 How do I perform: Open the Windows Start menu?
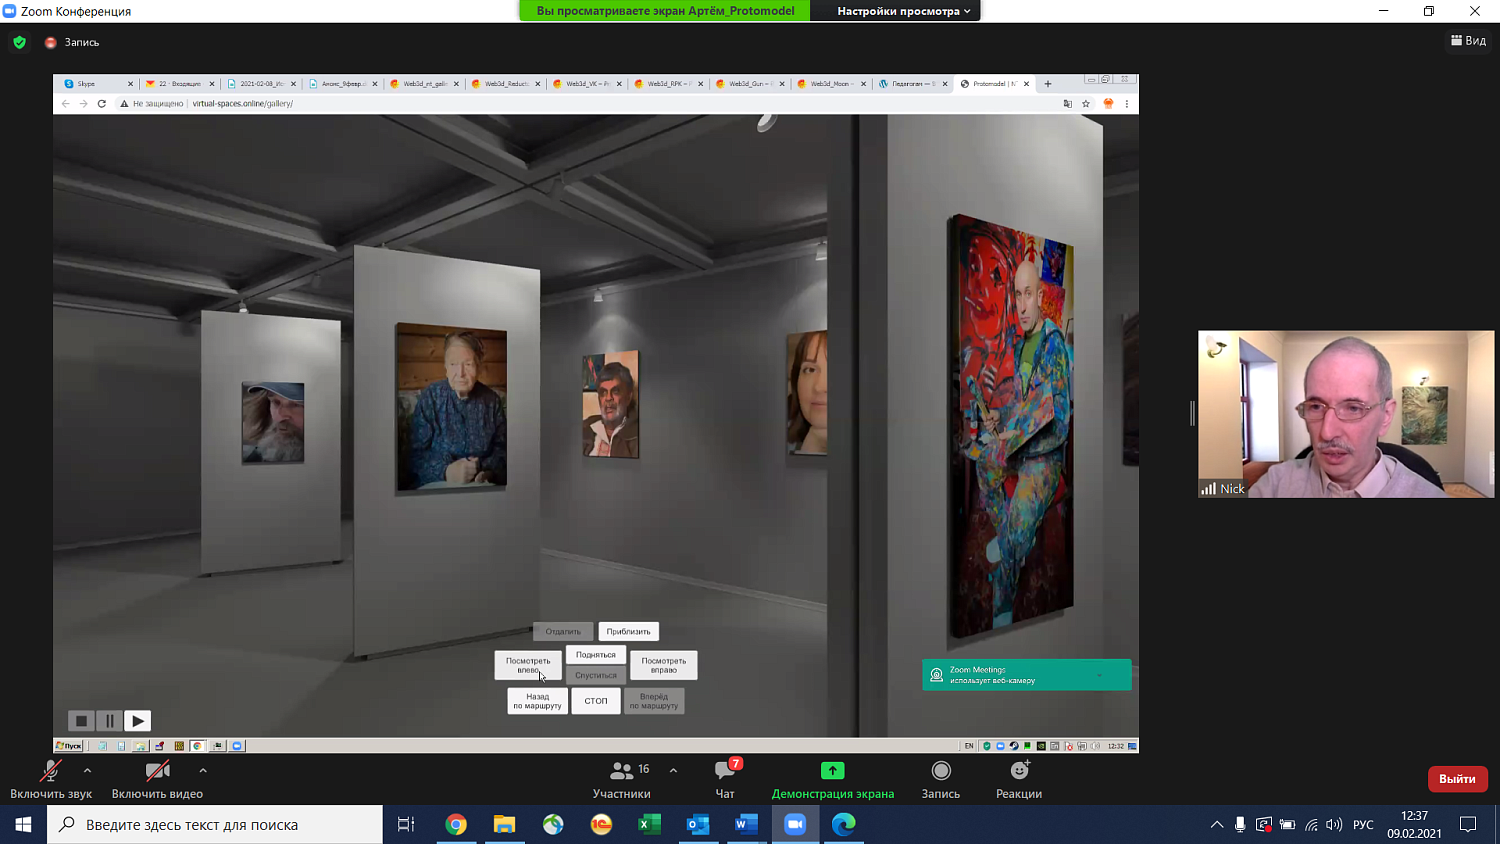tap(23, 825)
